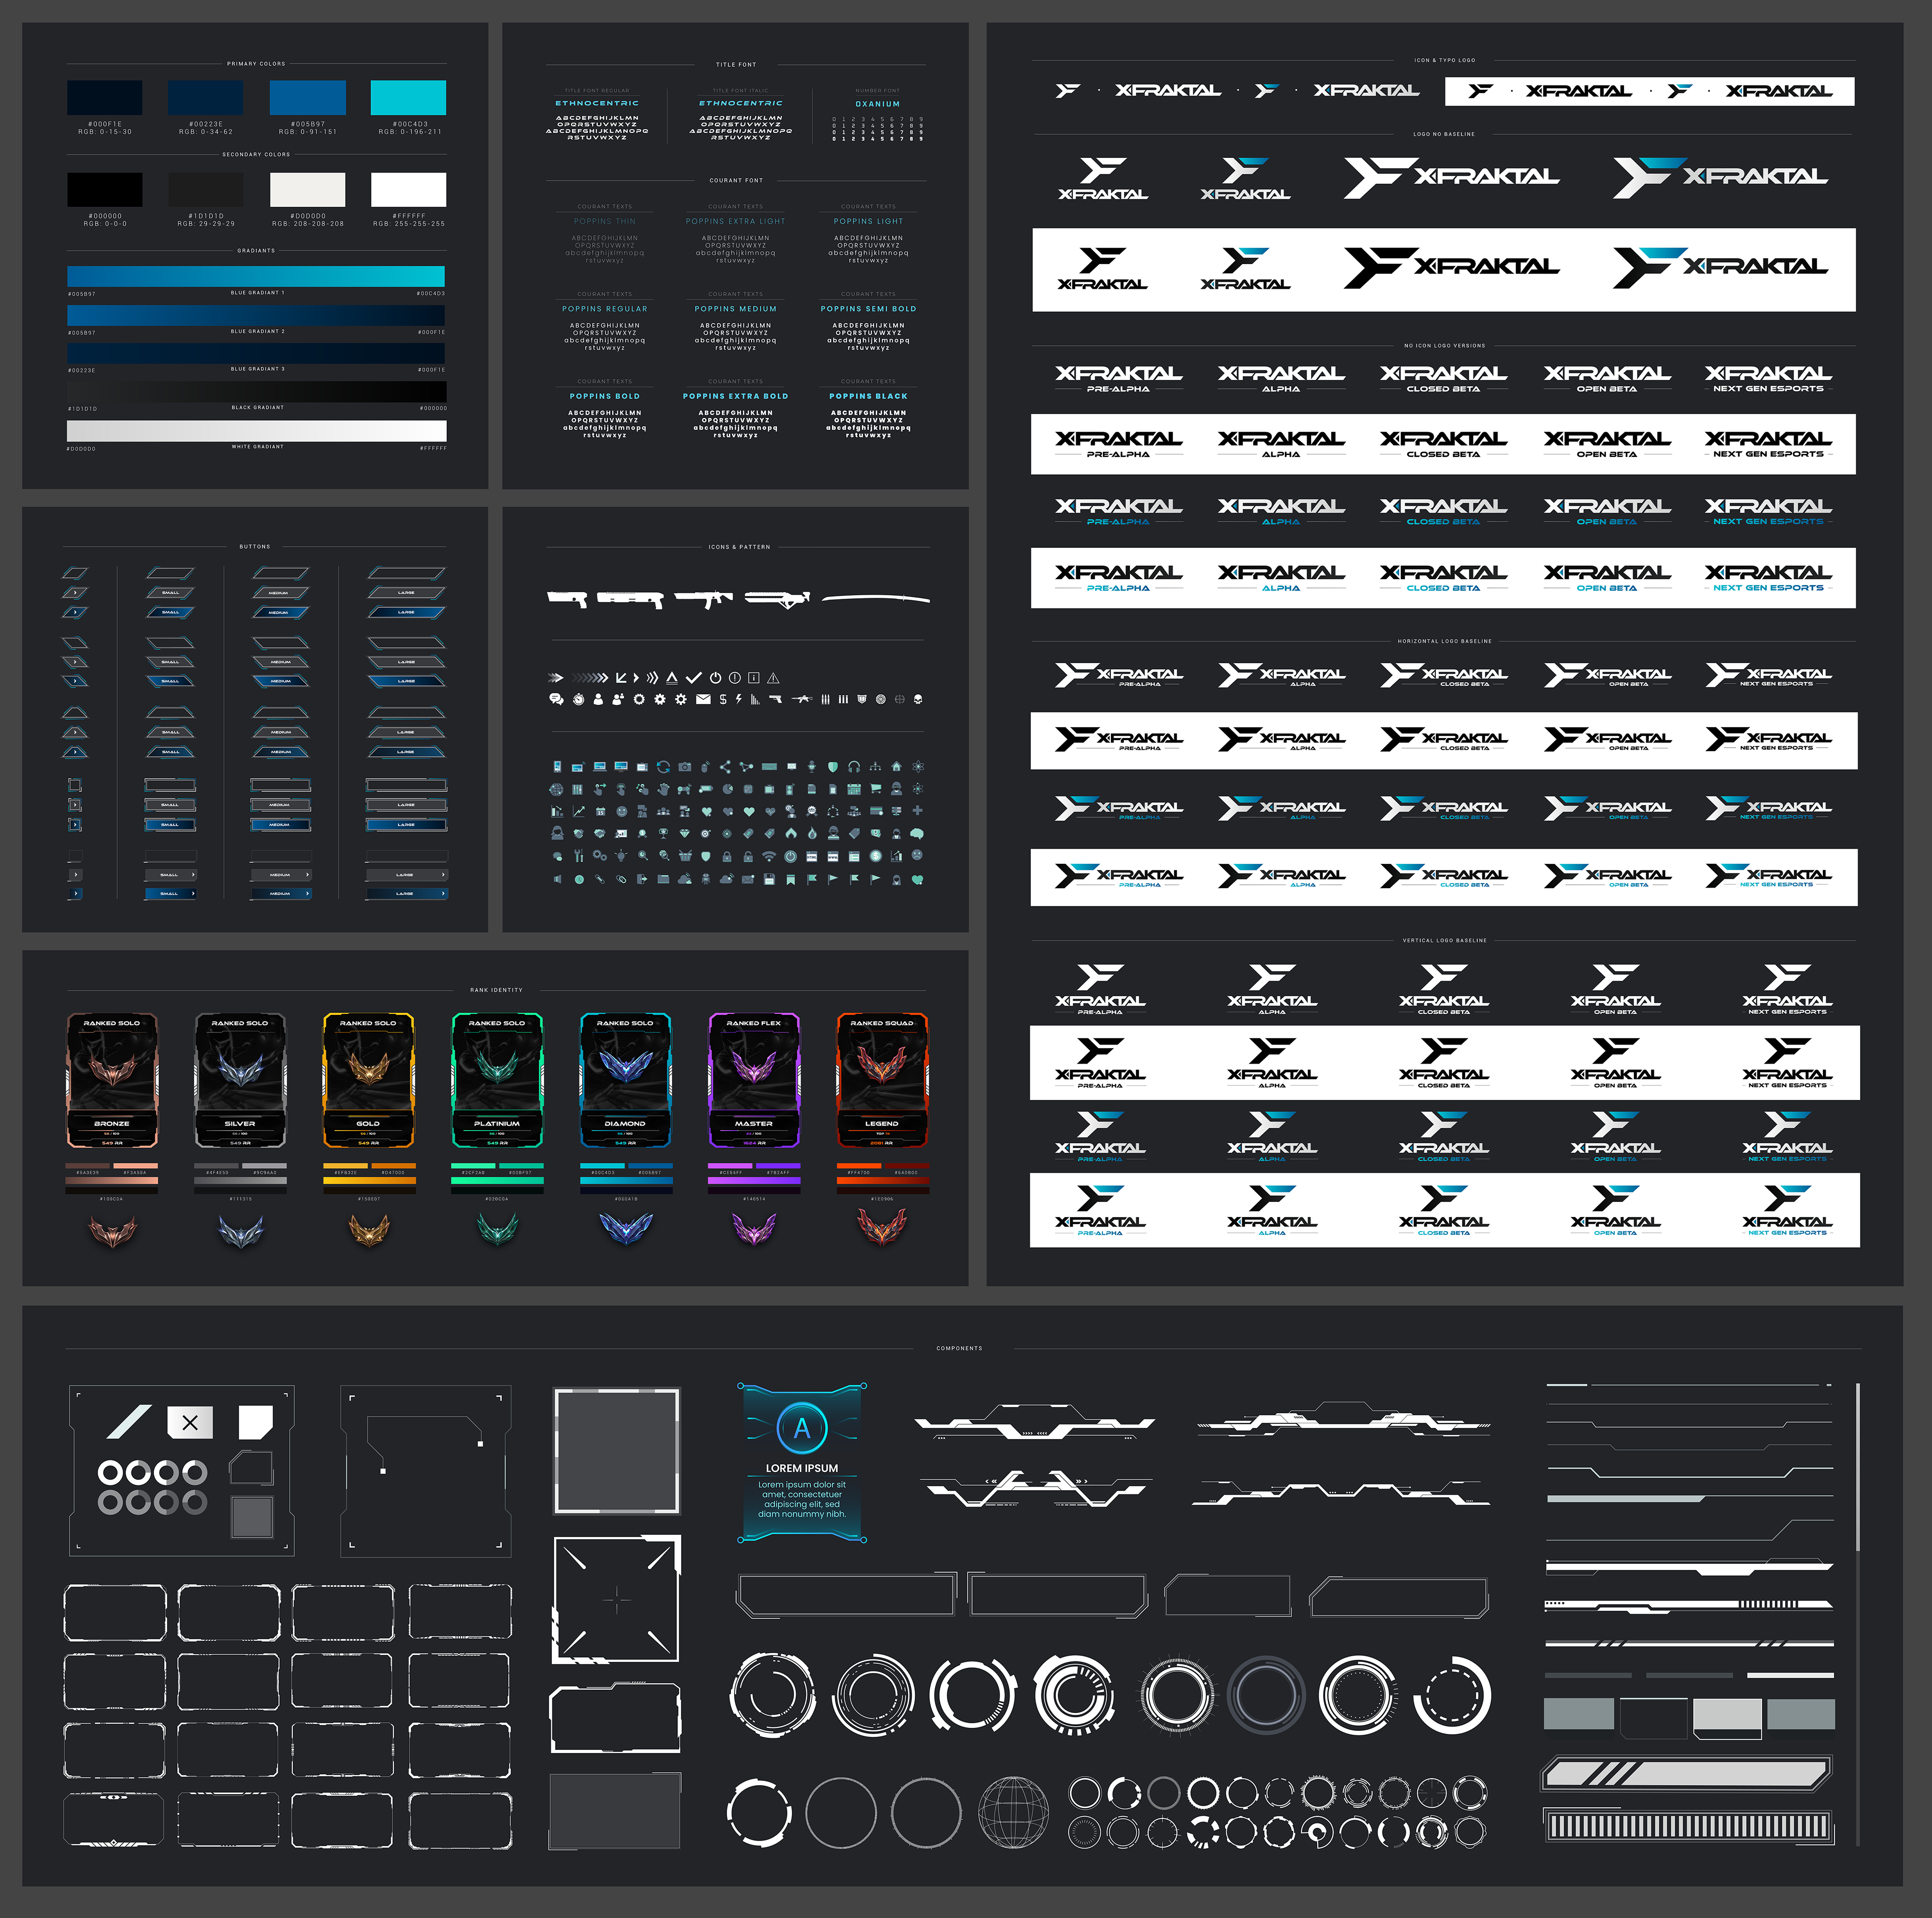
Task: Click the #005B97 blue primary swatch
Action: tap(307, 98)
